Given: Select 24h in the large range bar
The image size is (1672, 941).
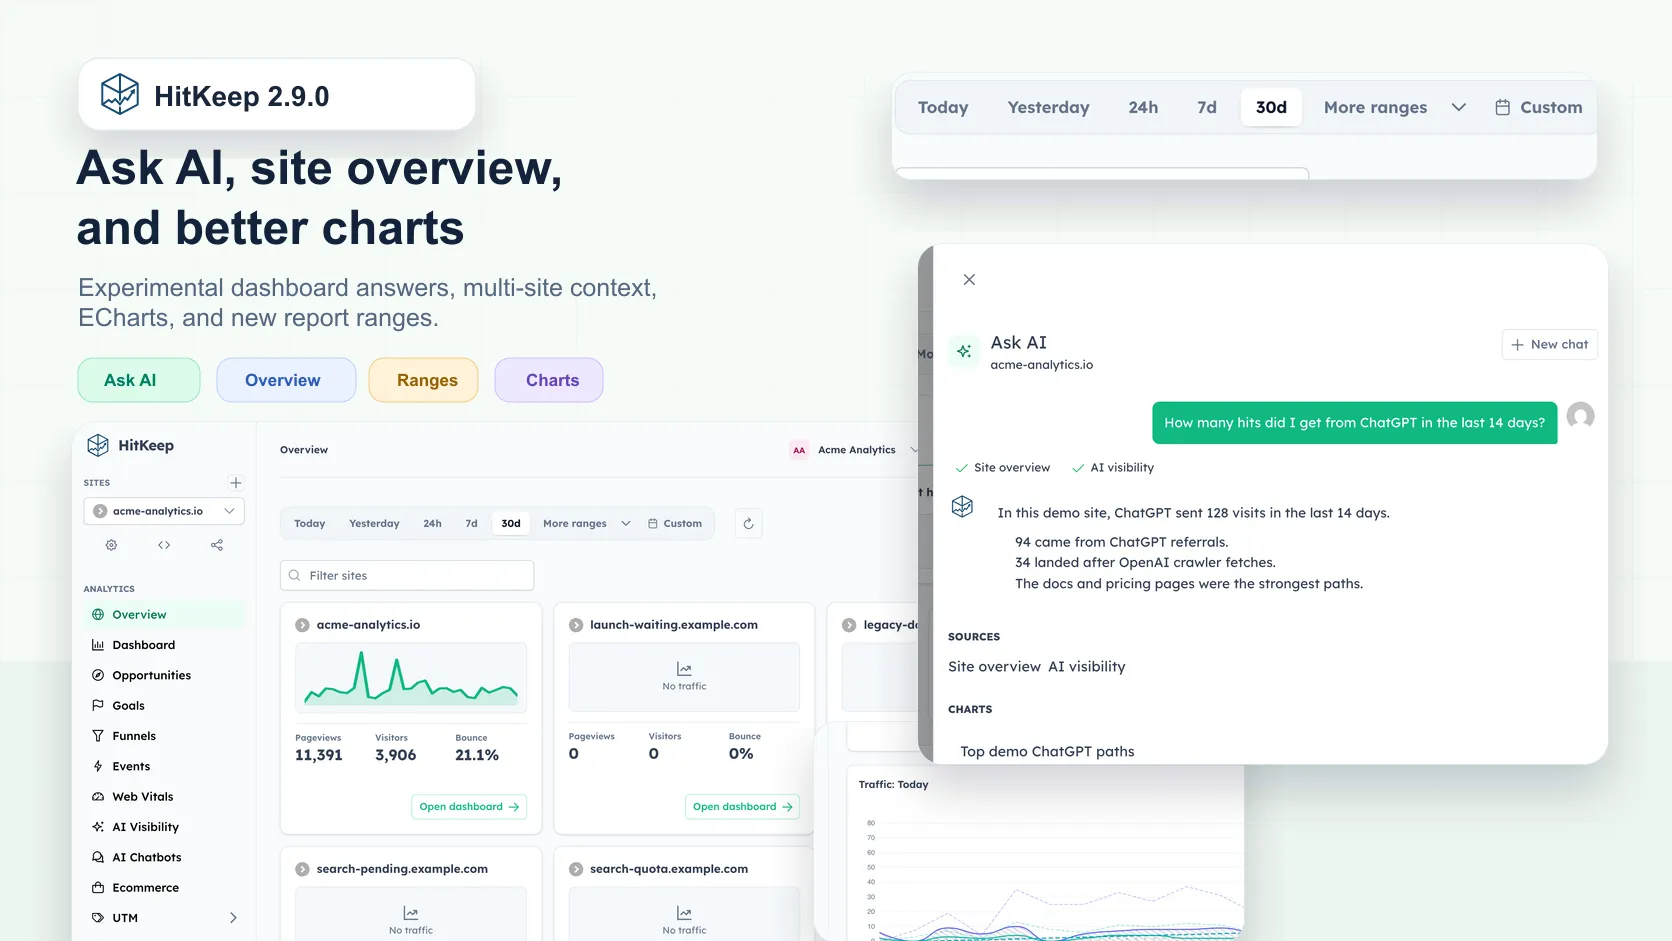Looking at the screenshot, I should point(1143,107).
